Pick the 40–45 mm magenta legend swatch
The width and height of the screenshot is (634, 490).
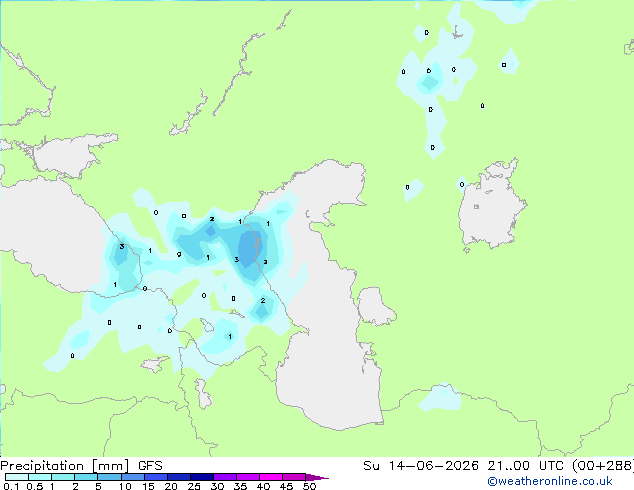pyautogui.click(x=271, y=477)
